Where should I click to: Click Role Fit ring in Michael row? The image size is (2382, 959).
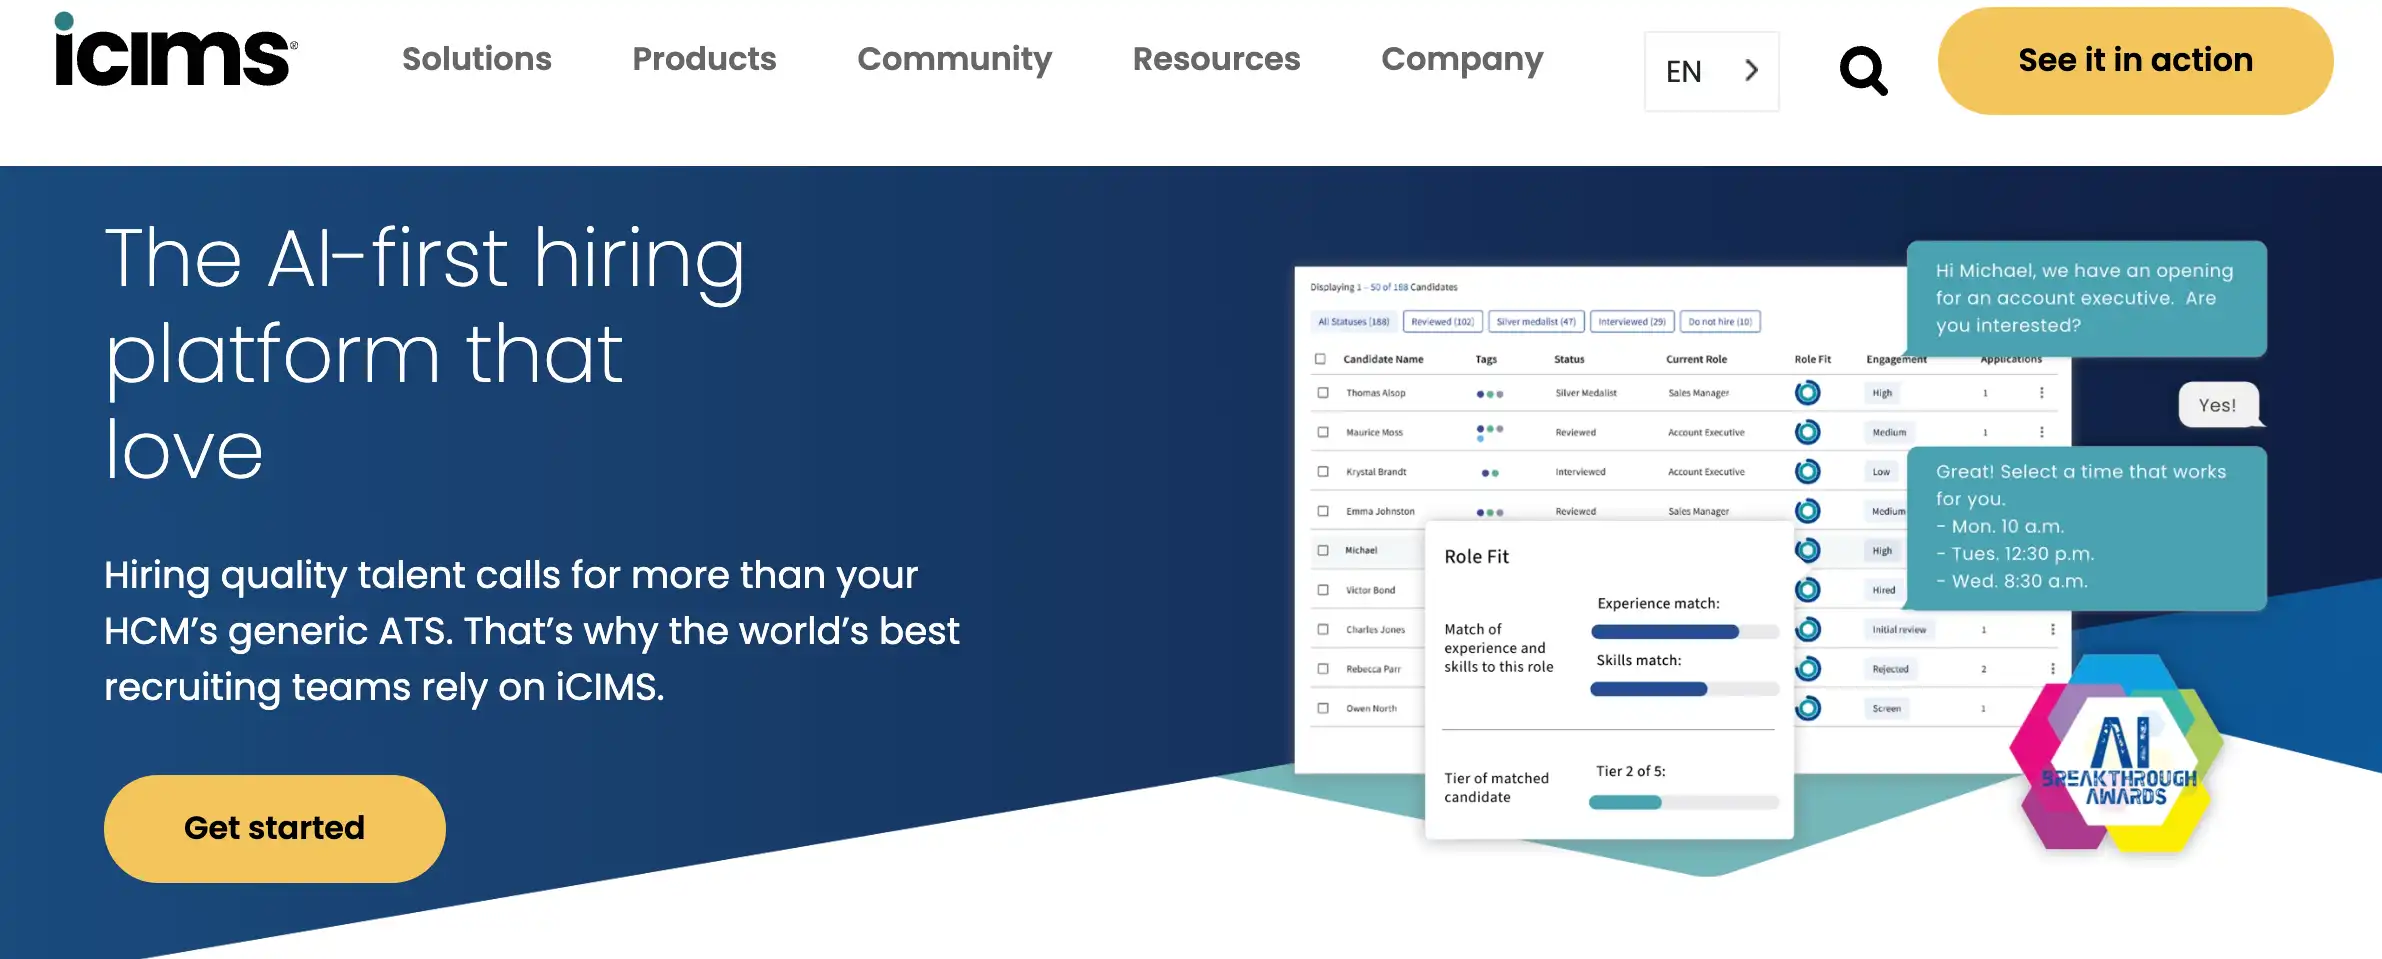[1807, 550]
